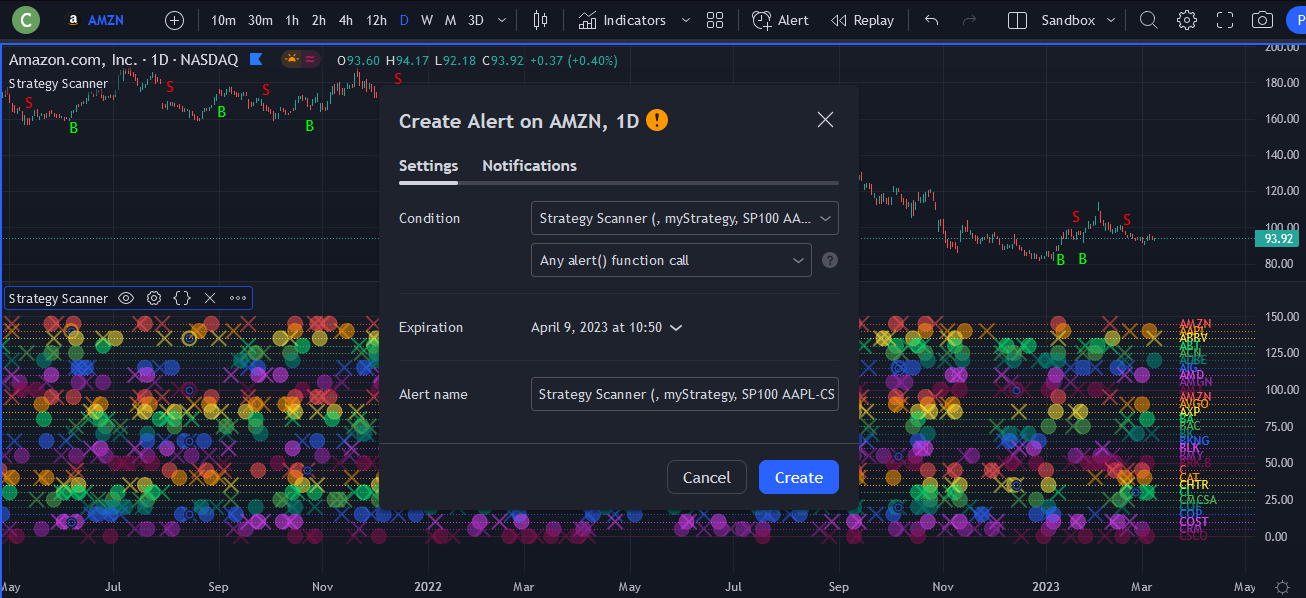The height and width of the screenshot is (598, 1306).
Task: Cancel the alert creation
Action: [x=707, y=477]
